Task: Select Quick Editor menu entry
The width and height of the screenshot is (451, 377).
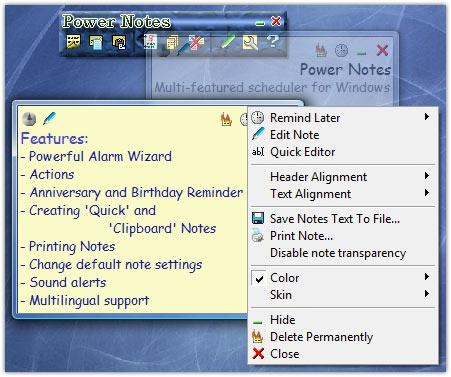Action: click(343, 152)
